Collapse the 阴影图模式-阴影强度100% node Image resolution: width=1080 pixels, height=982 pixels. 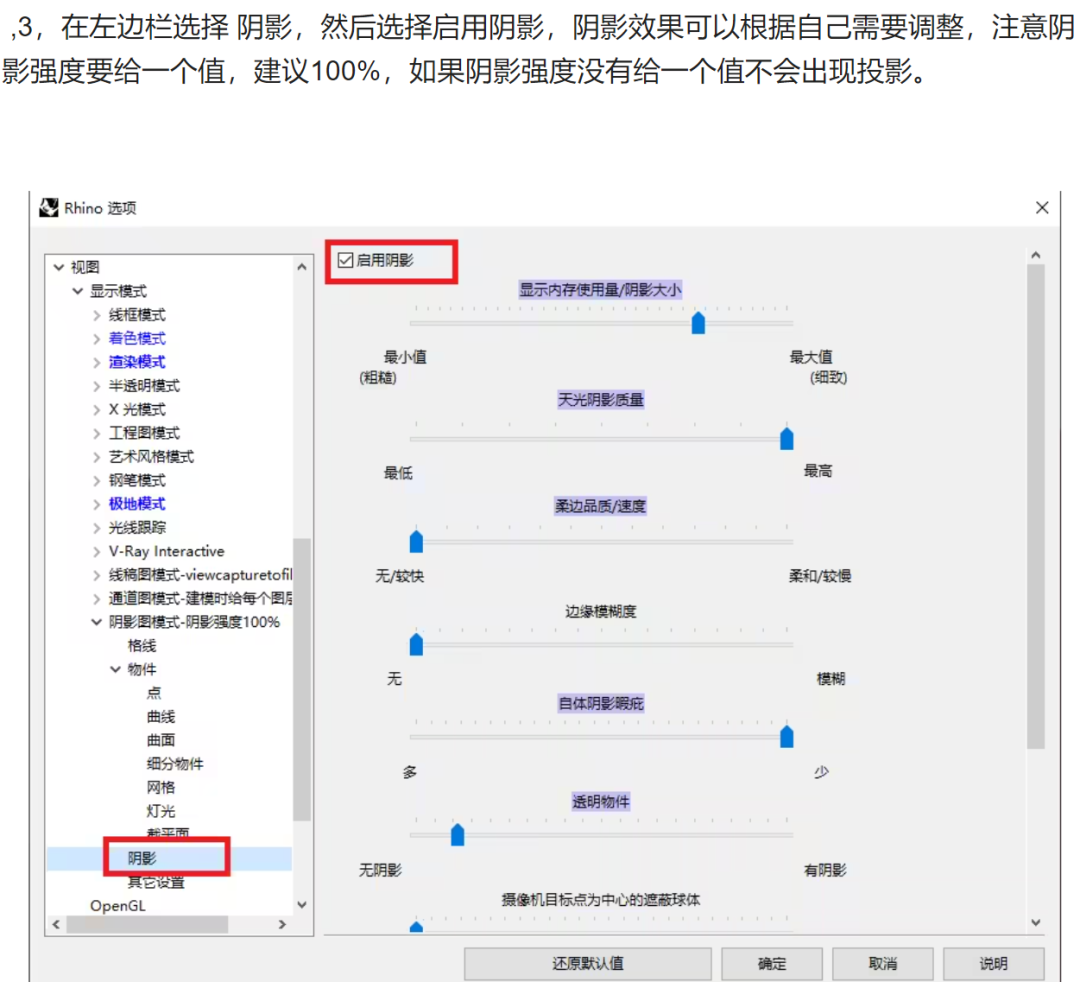point(96,622)
